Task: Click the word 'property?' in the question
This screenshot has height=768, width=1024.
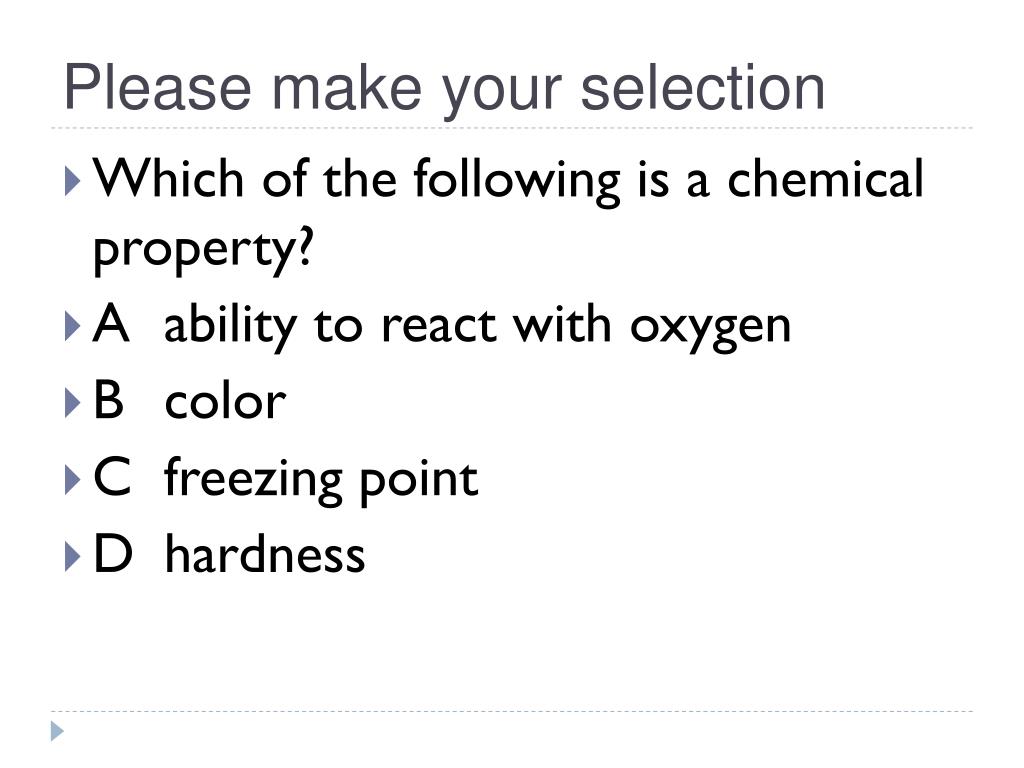Action: (x=204, y=251)
